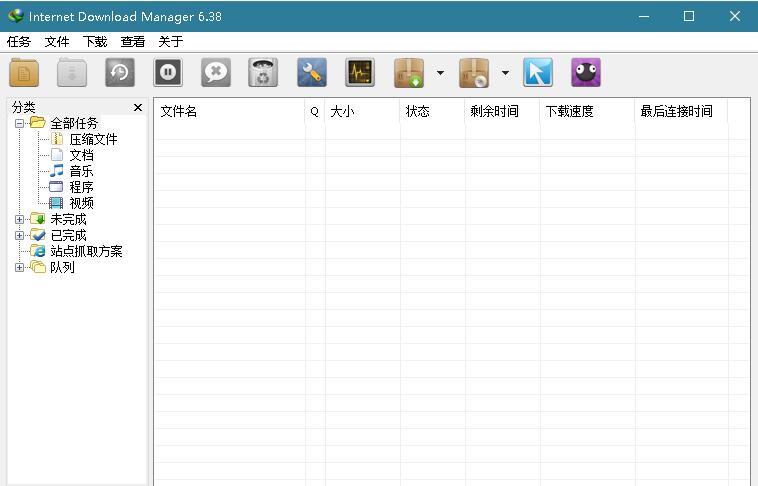Image resolution: width=758 pixels, height=486 pixels.
Task: Select the 未完成 category
Action: (68, 220)
